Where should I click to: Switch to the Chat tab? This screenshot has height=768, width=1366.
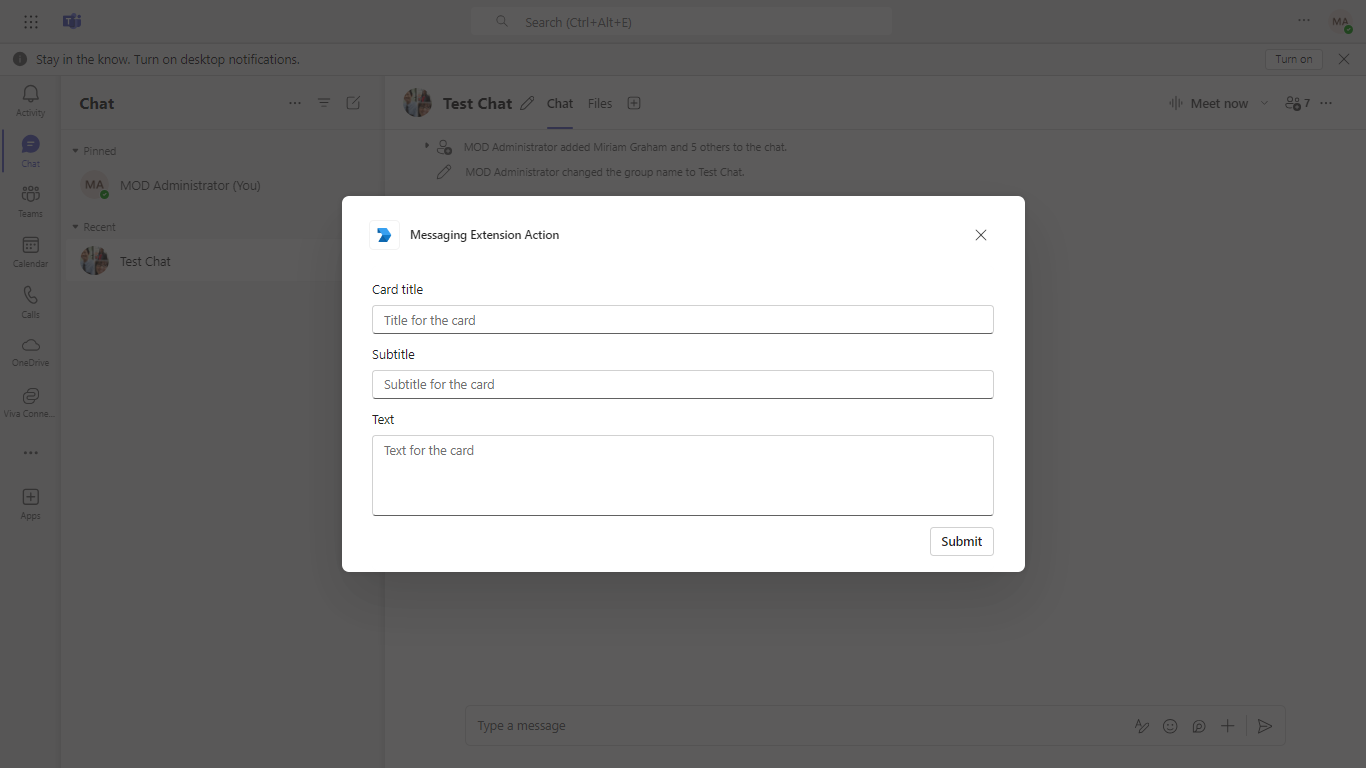click(560, 104)
